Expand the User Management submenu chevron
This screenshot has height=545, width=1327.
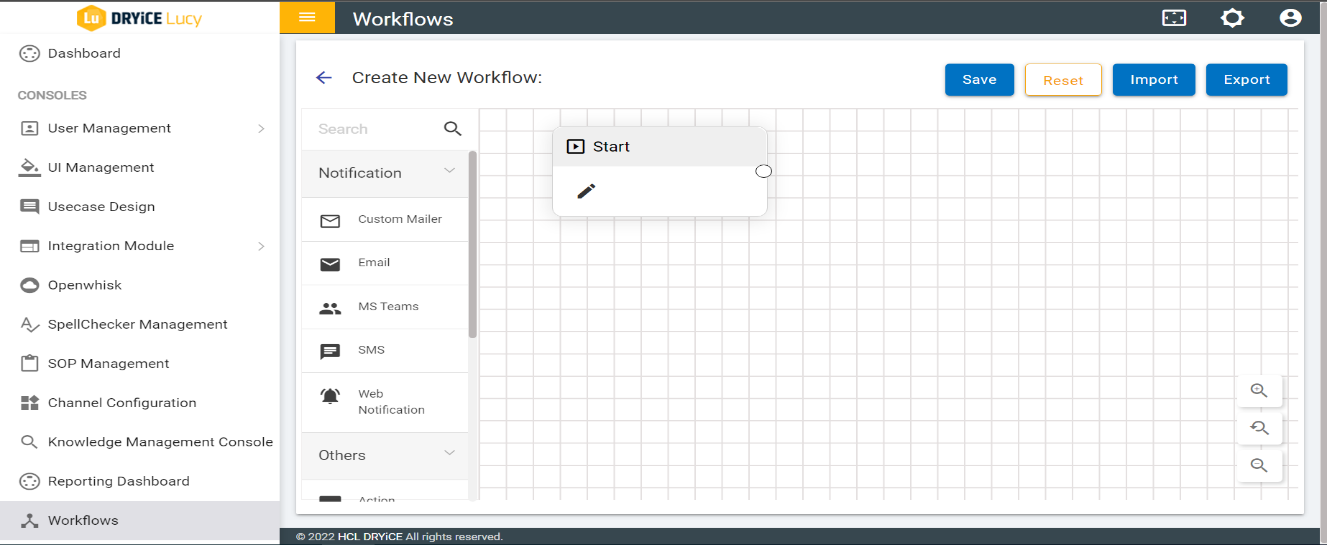pyautogui.click(x=261, y=128)
